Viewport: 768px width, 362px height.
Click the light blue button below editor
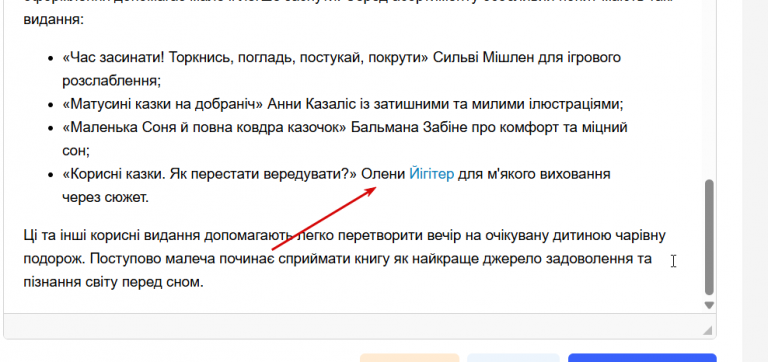tap(513, 358)
